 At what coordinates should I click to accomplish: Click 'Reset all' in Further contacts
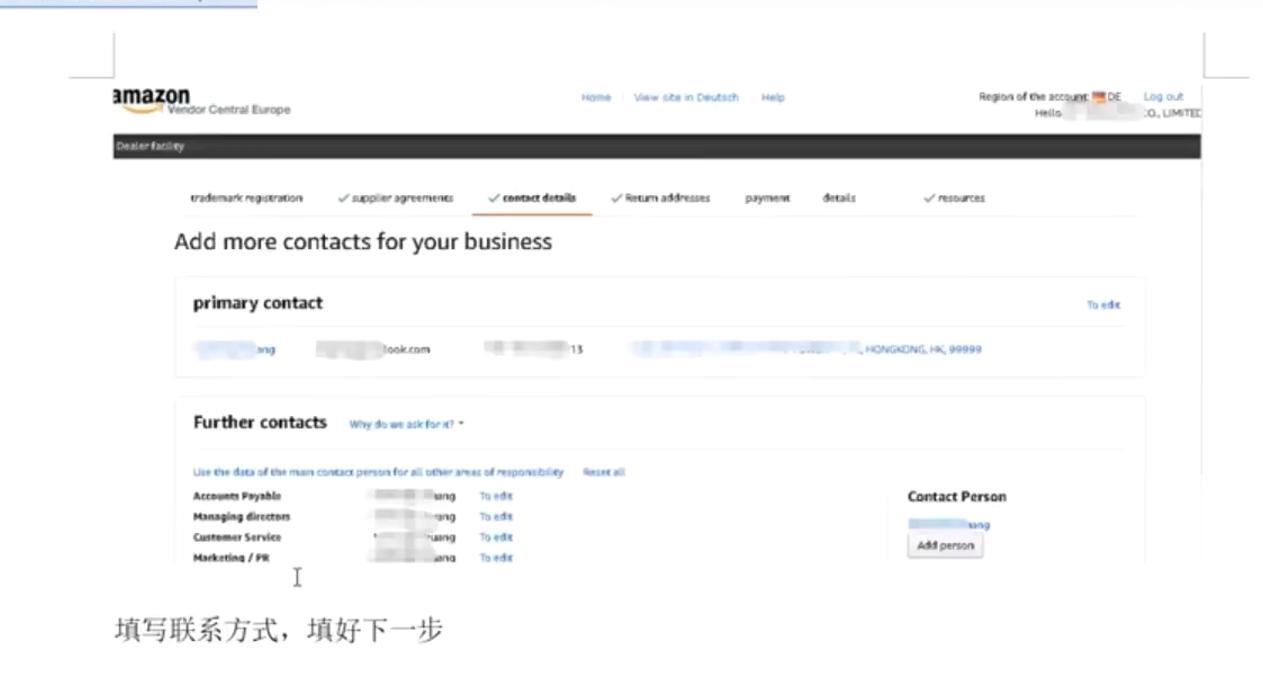point(603,471)
